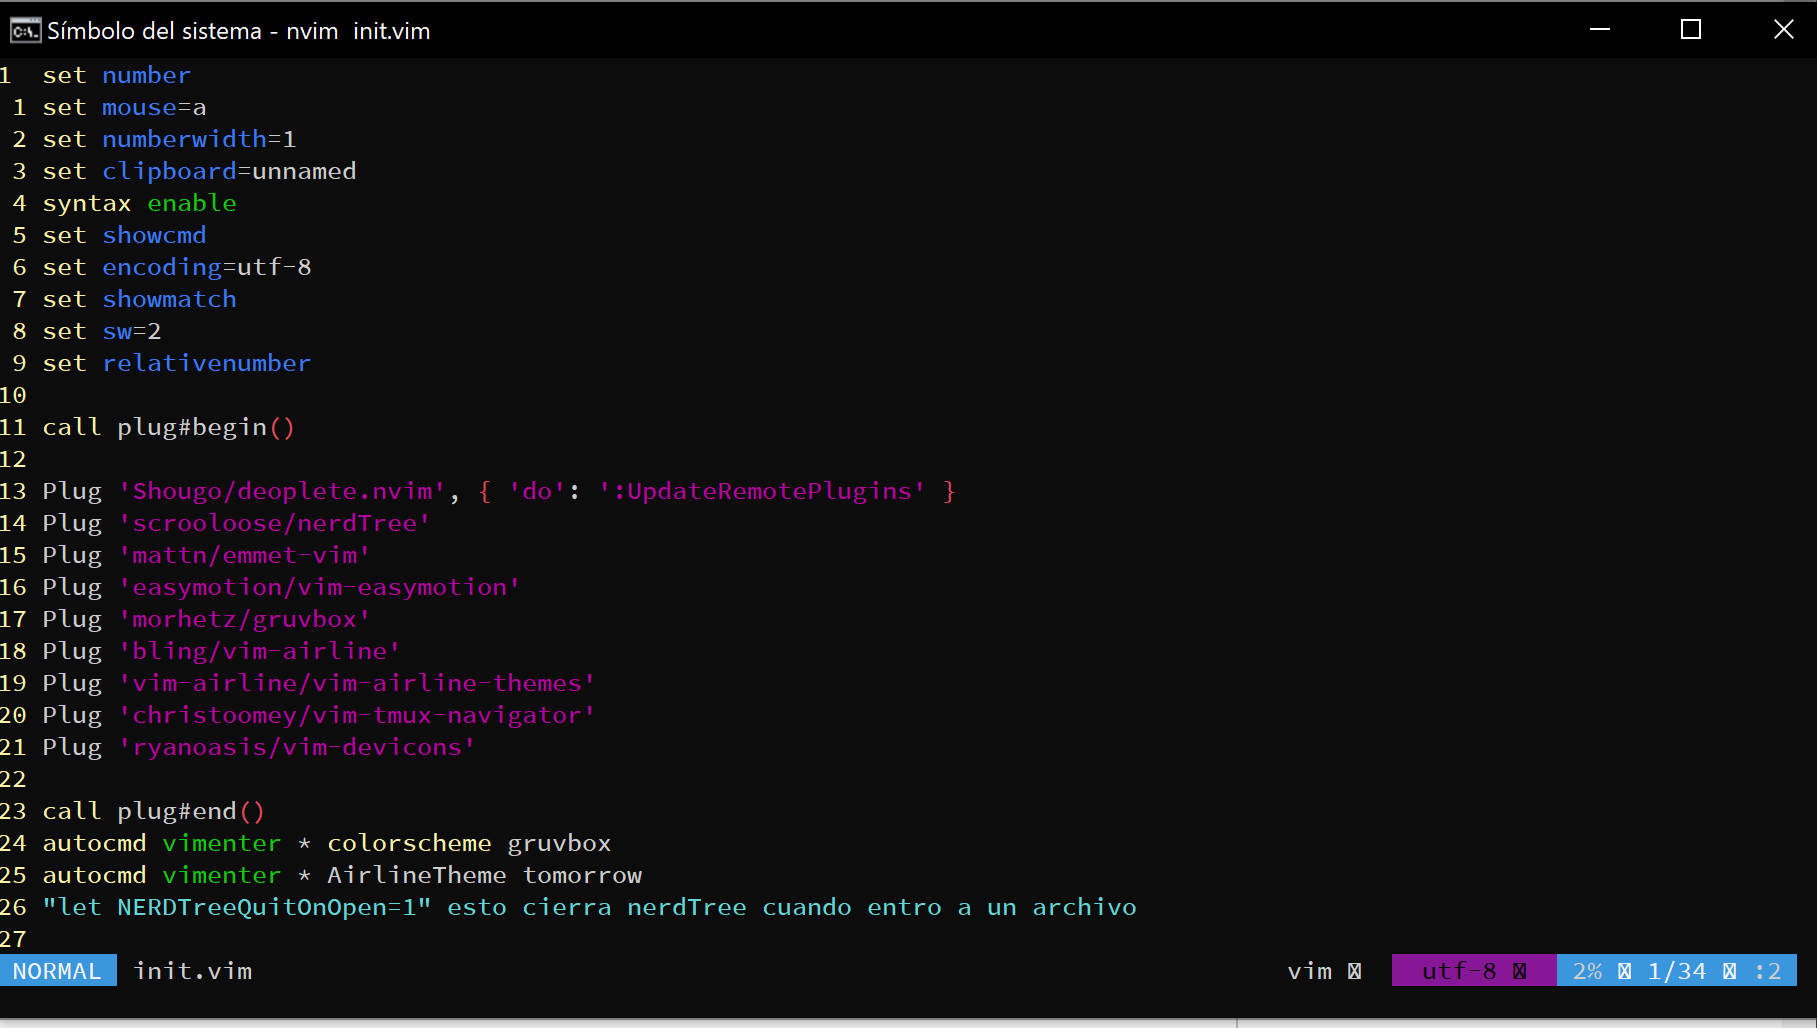This screenshot has height=1028, width=1817.
Task: Click the ':UpdateRemotePlugins' string
Action: (x=762, y=491)
